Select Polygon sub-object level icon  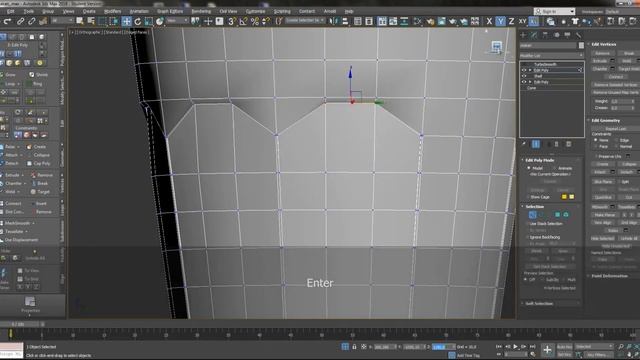(x=558, y=215)
